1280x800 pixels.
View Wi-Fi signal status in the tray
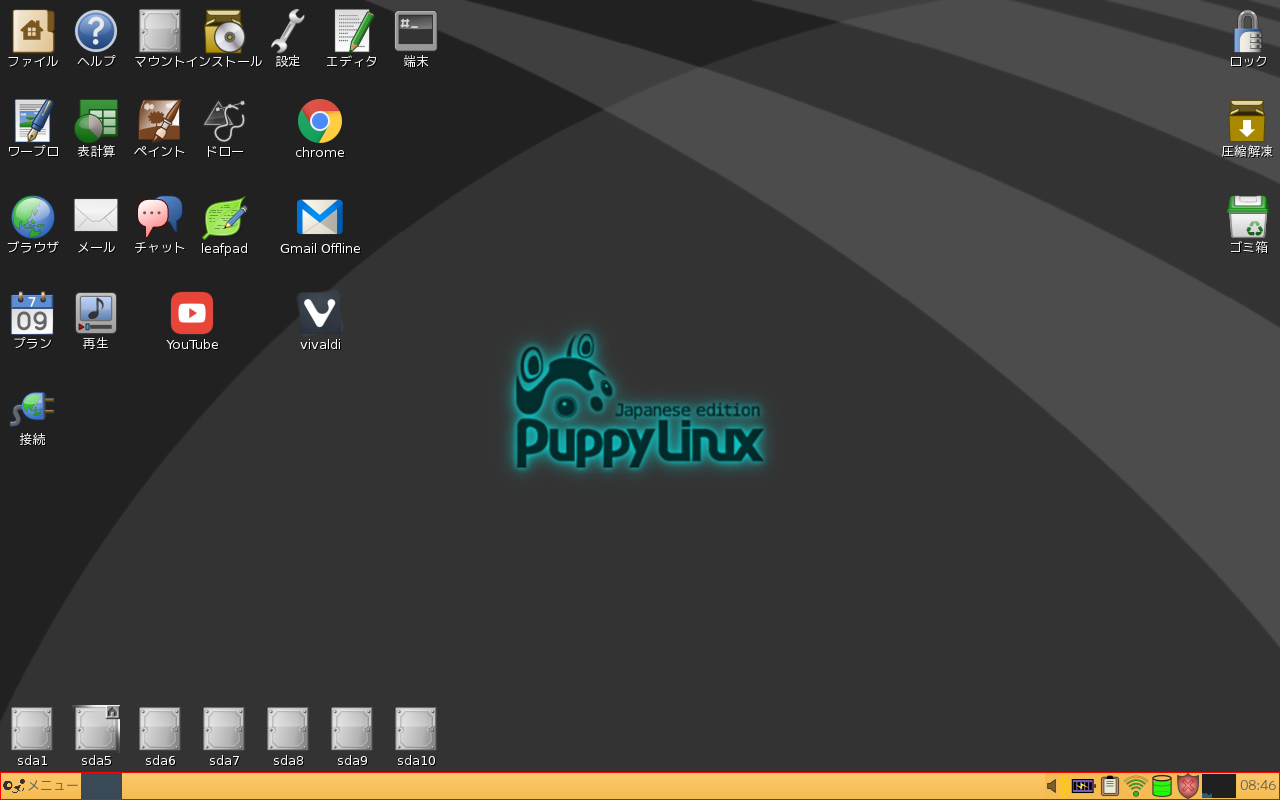[x=1135, y=785]
